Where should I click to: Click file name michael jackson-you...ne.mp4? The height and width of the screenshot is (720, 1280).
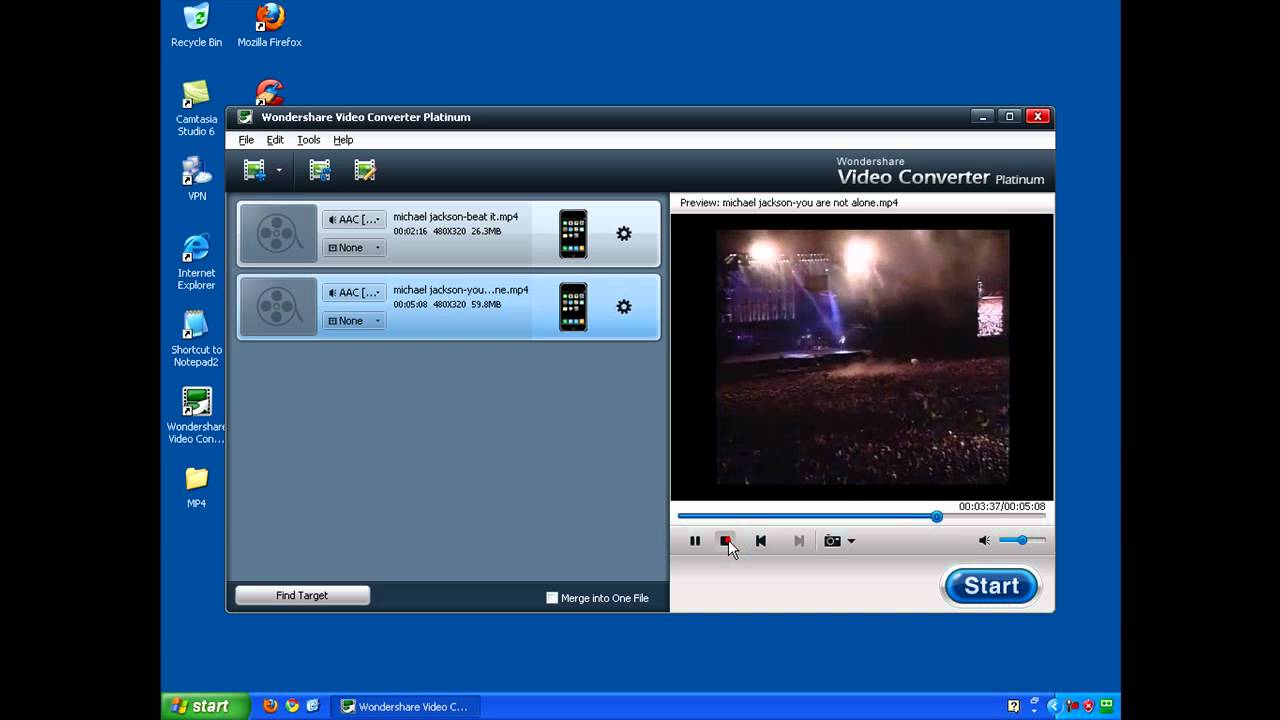coord(460,290)
